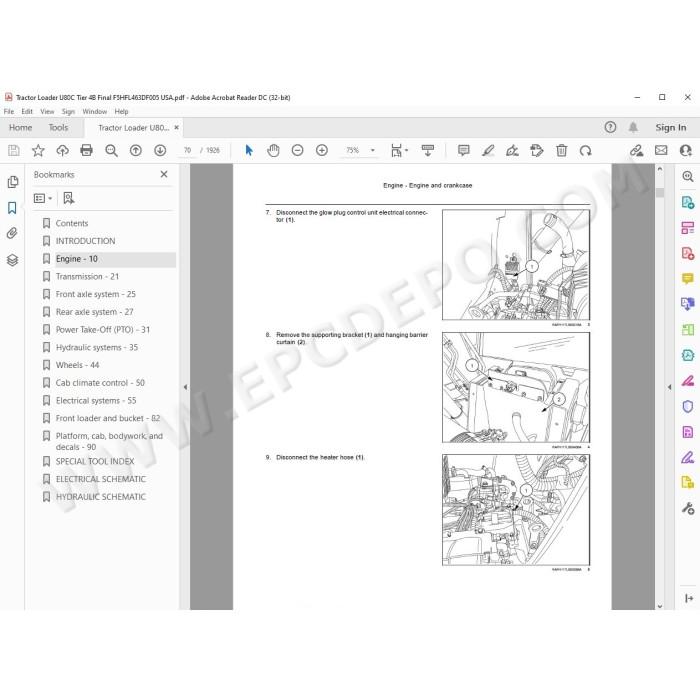The width and height of the screenshot is (700, 700).
Task: Select the Engine - 10 bookmark
Action: click(76, 259)
